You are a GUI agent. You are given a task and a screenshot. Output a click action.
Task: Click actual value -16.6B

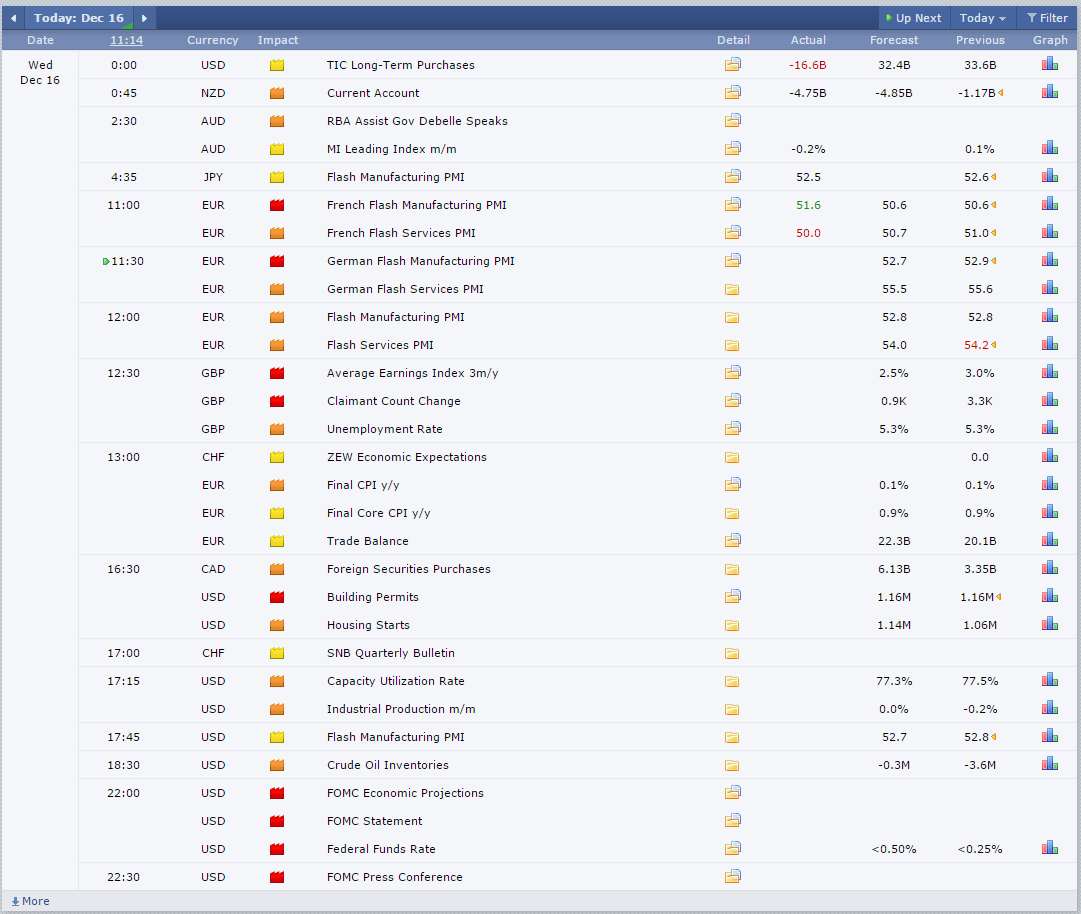[x=807, y=65]
